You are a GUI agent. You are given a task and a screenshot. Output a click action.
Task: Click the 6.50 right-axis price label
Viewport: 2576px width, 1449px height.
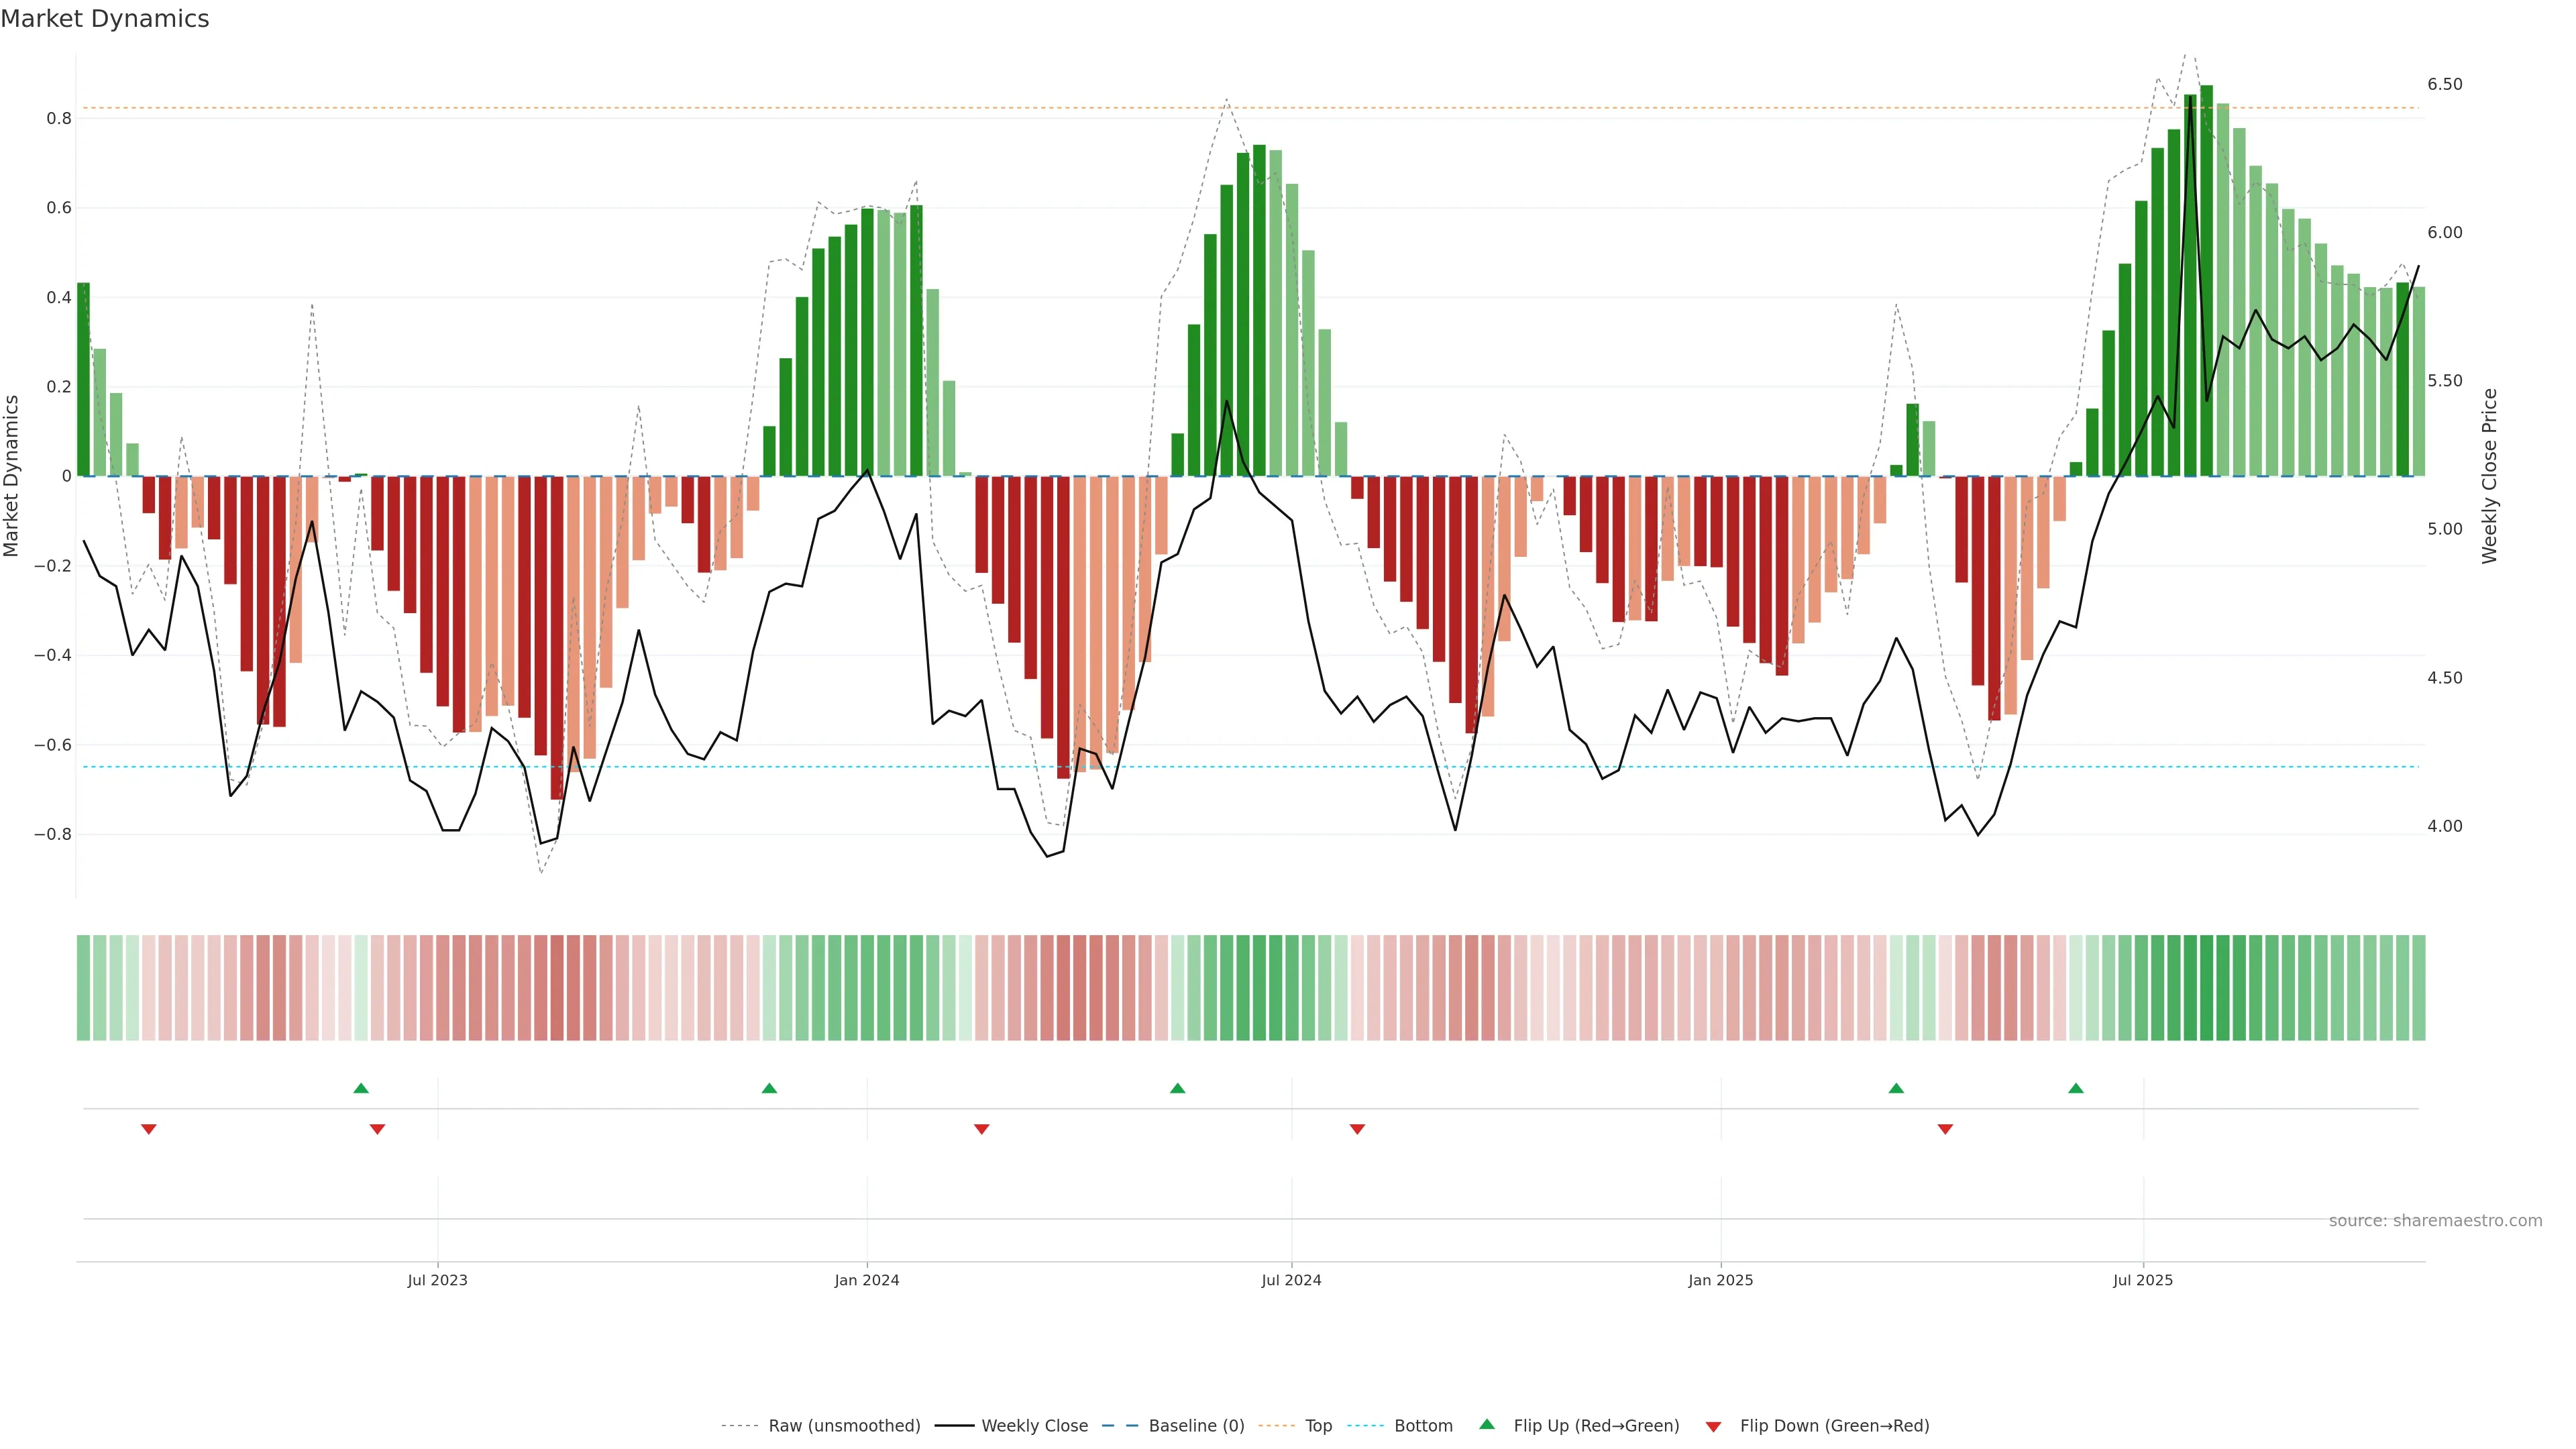point(2444,84)
